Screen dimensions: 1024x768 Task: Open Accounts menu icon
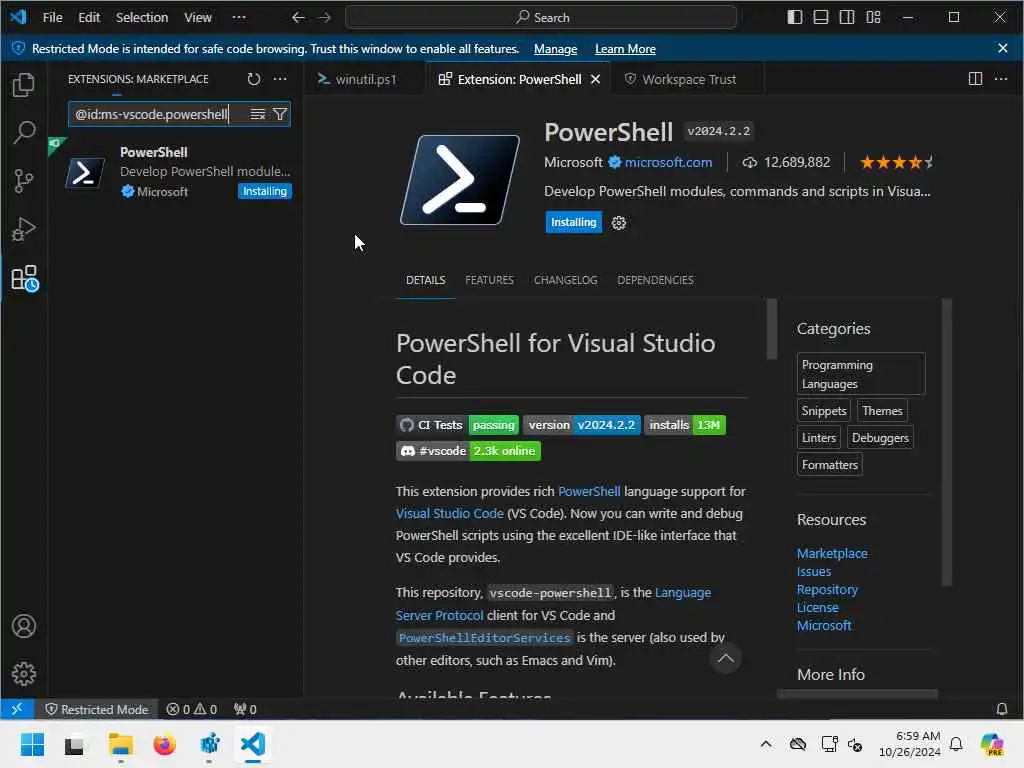pyautogui.click(x=24, y=626)
